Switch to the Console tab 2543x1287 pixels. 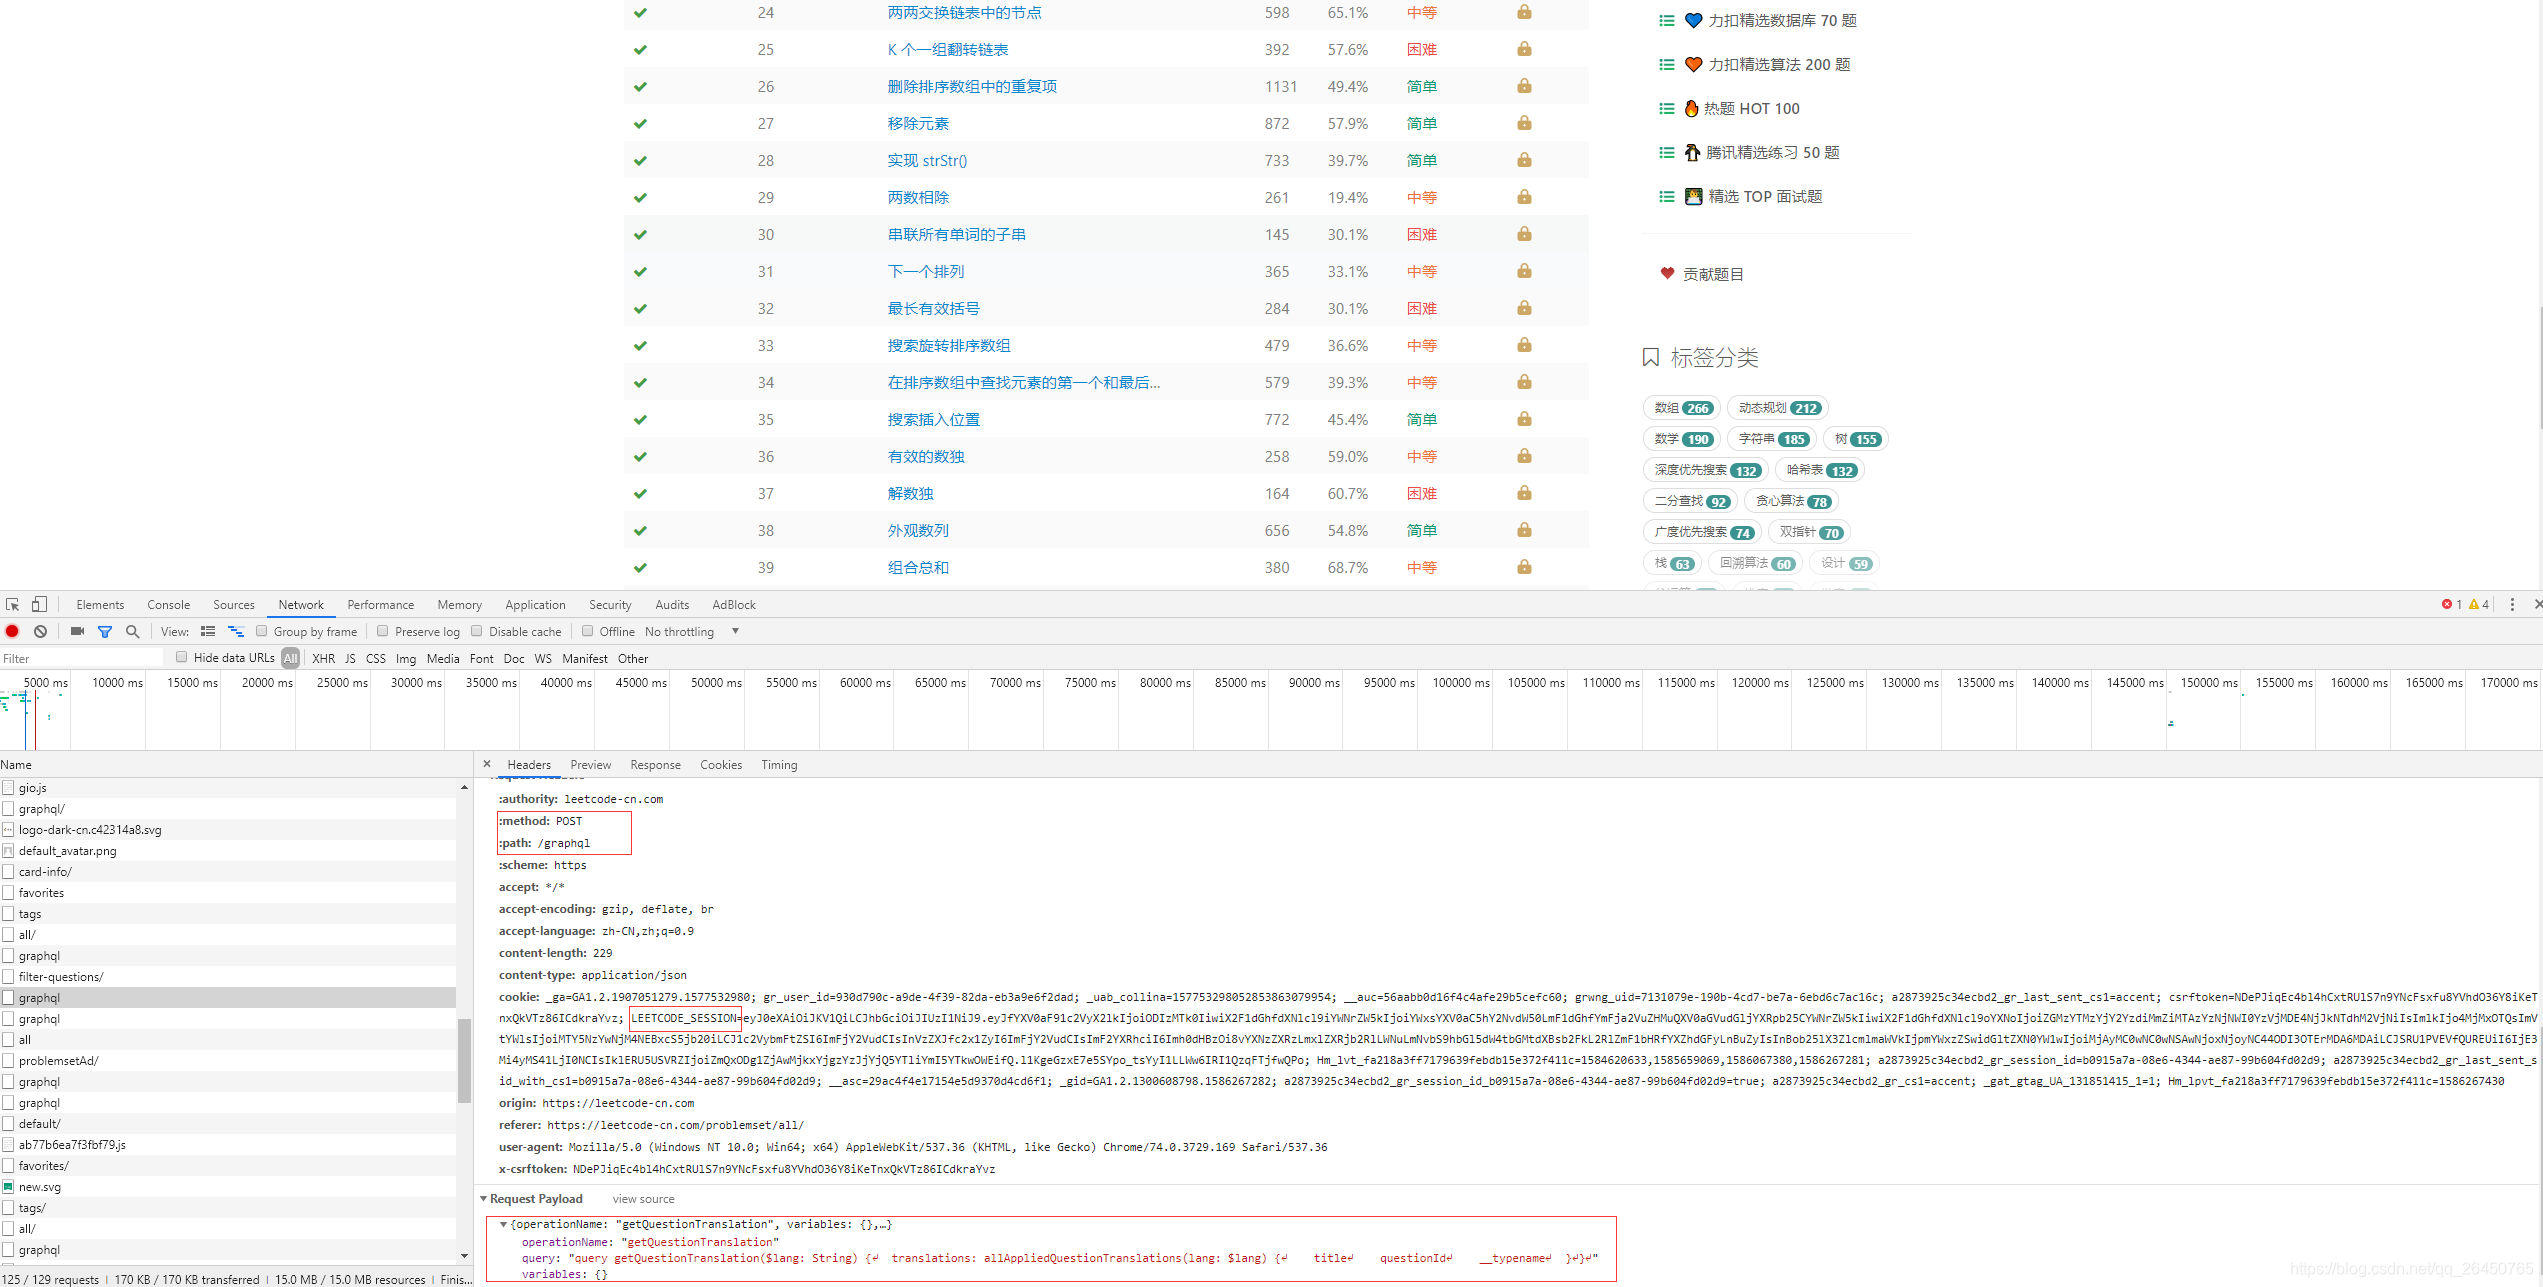(168, 604)
